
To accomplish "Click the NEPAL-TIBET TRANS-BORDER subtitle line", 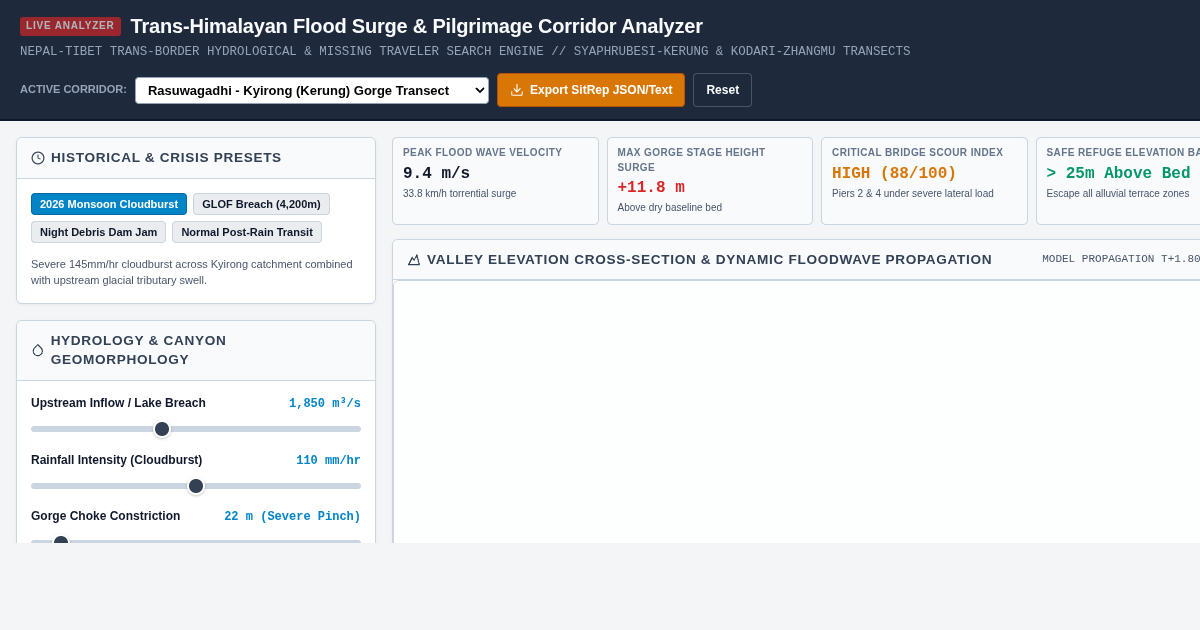I will (x=465, y=52).
